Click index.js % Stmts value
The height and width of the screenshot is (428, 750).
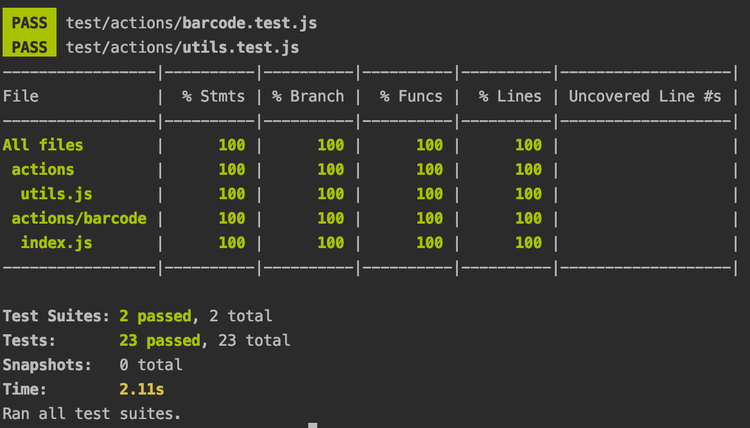click(232, 242)
